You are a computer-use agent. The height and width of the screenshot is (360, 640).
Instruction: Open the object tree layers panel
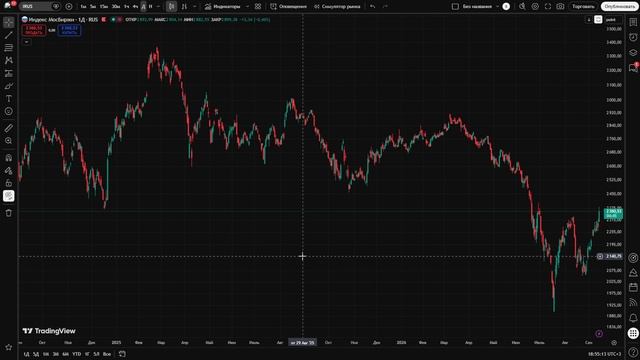633,52
